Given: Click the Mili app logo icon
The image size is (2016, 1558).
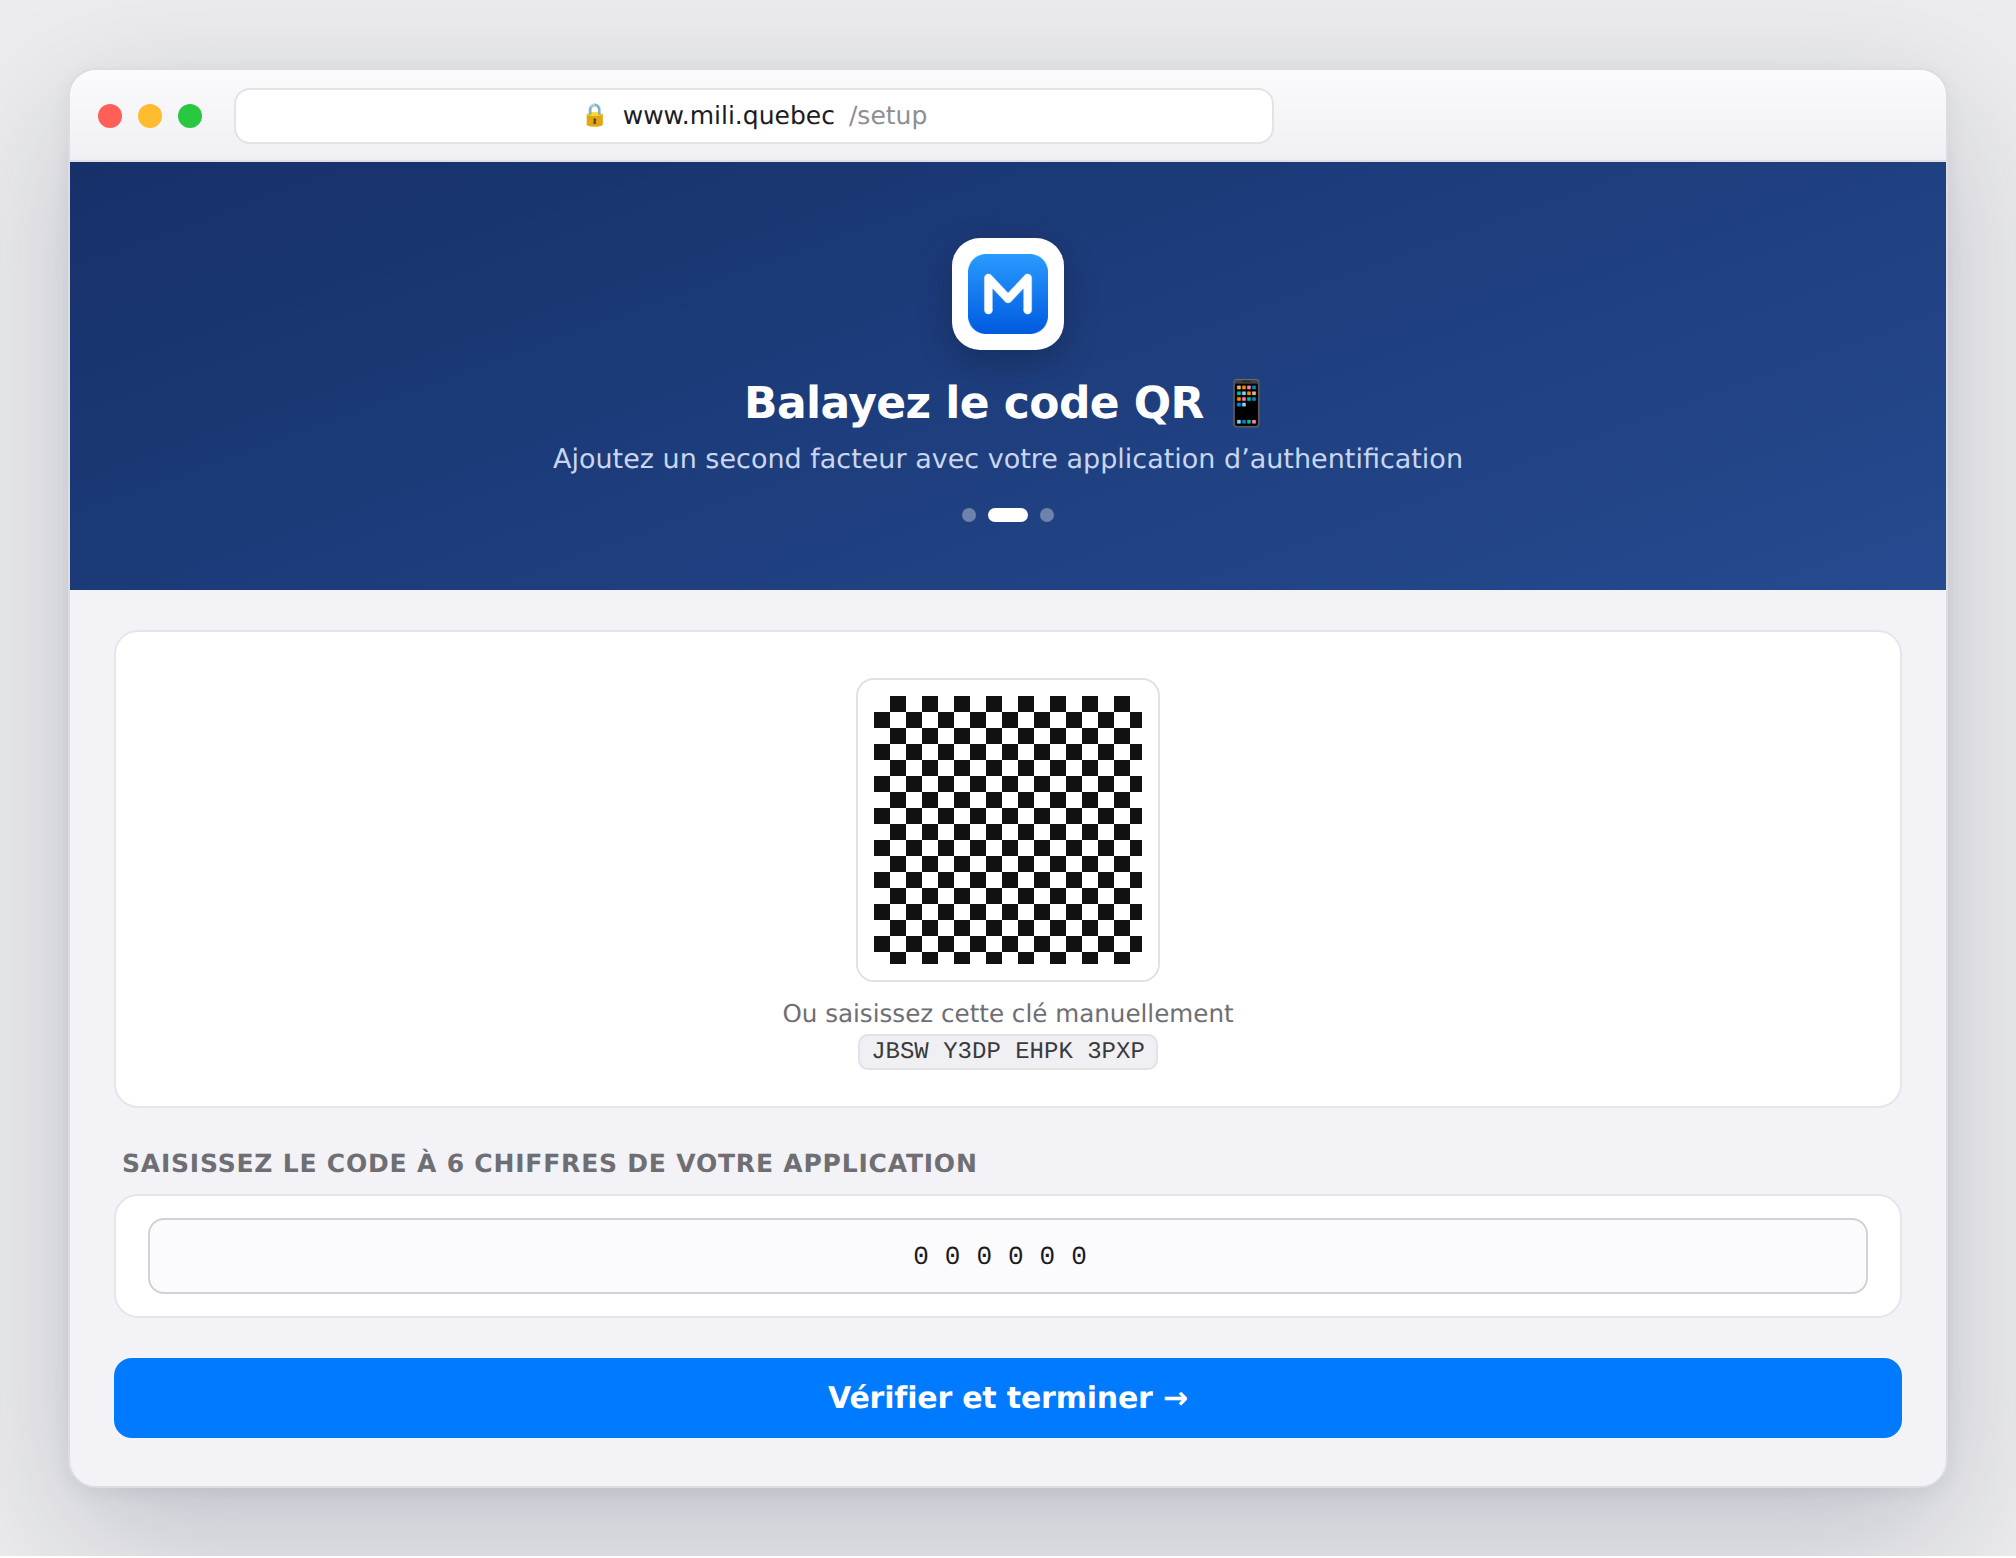Looking at the screenshot, I should (1007, 294).
